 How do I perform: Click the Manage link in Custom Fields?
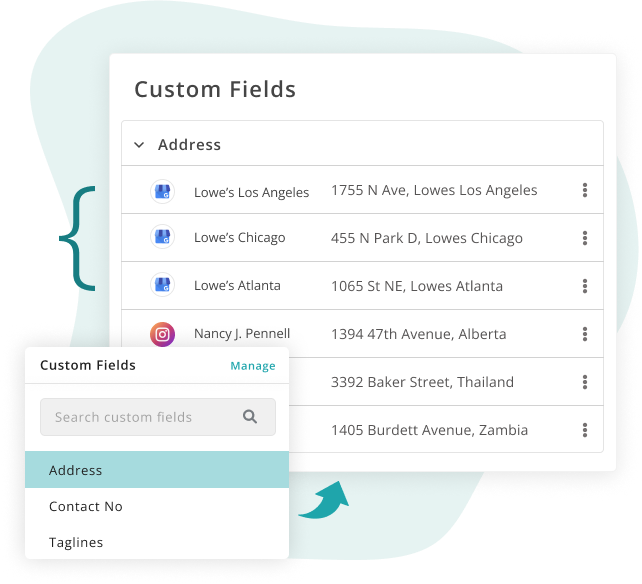[253, 366]
